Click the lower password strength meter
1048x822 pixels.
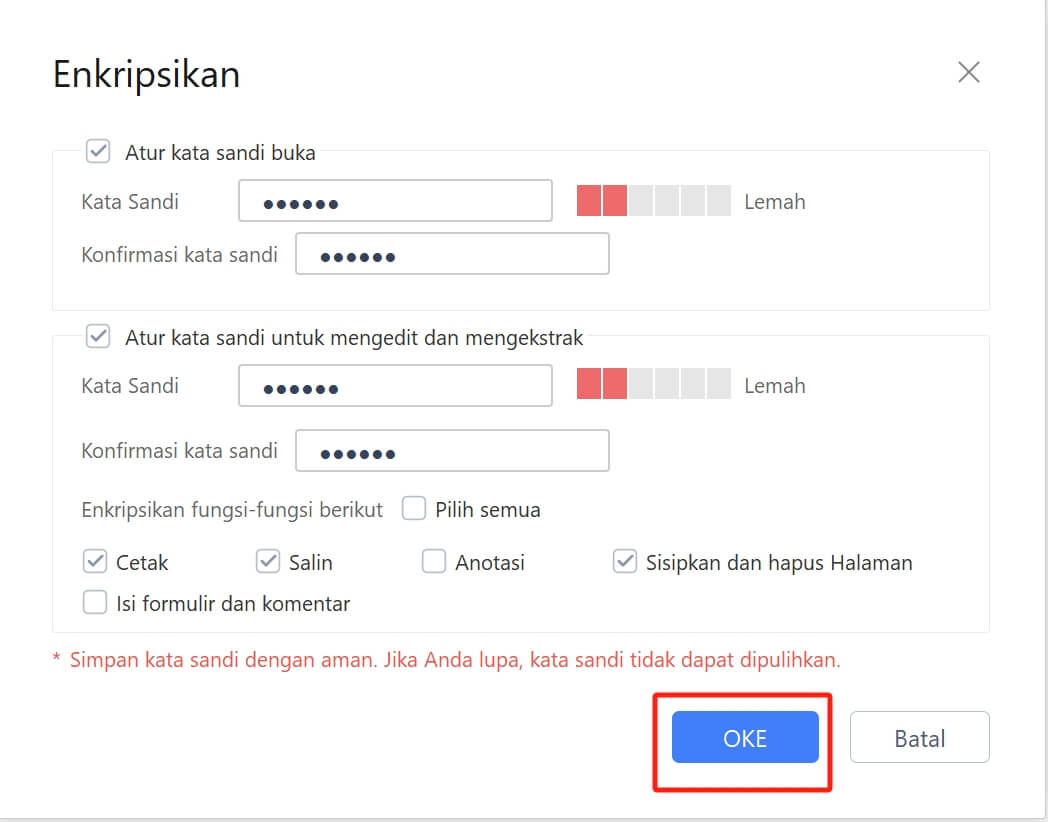click(655, 384)
